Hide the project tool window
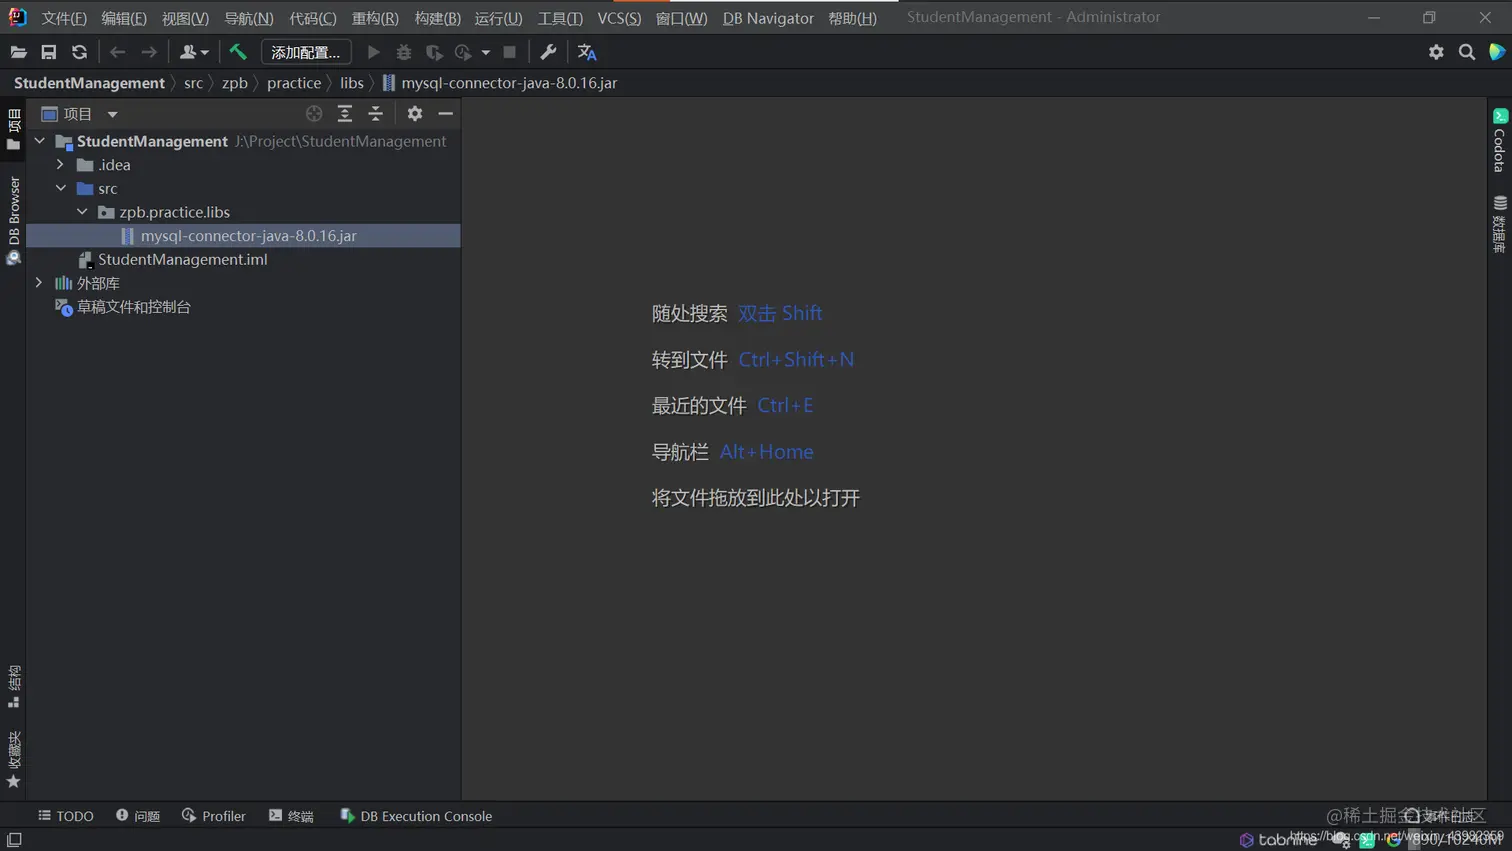Viewport: 1512px width, 851px height. tap(446, 113)
